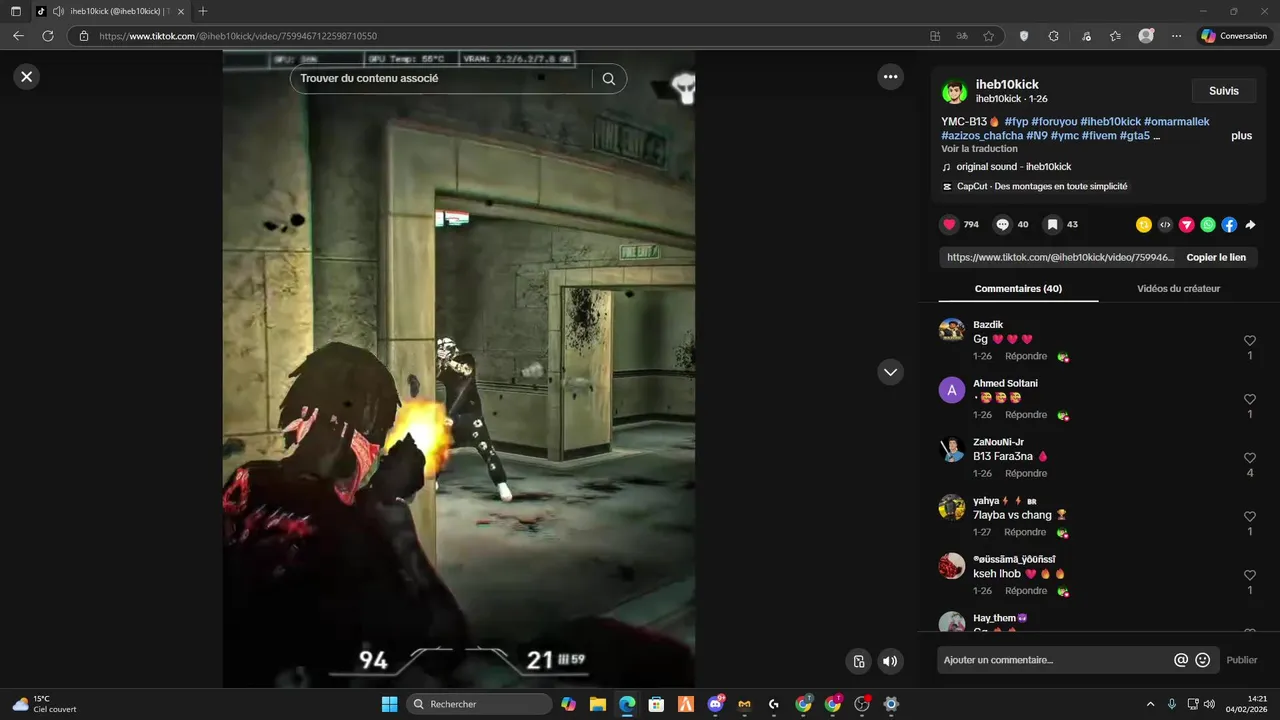Share the video to Facebook

[1229, 225]
